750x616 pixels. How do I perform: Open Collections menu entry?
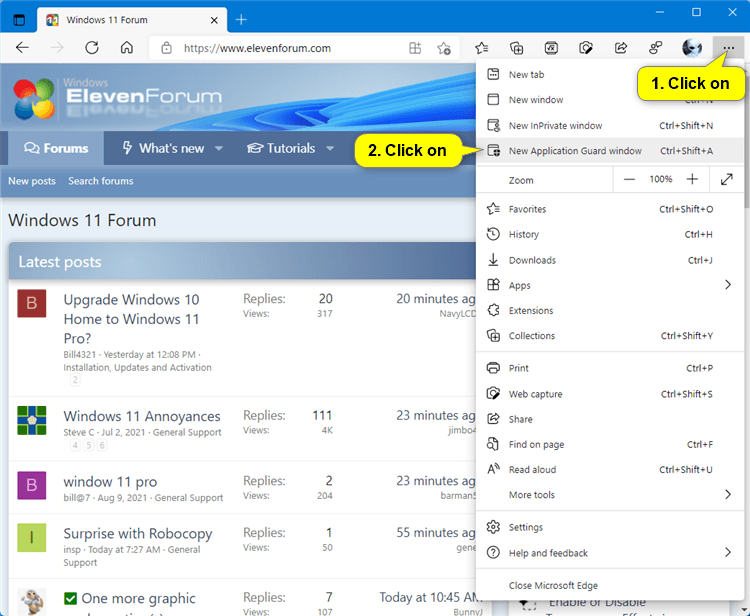point(610,336)
